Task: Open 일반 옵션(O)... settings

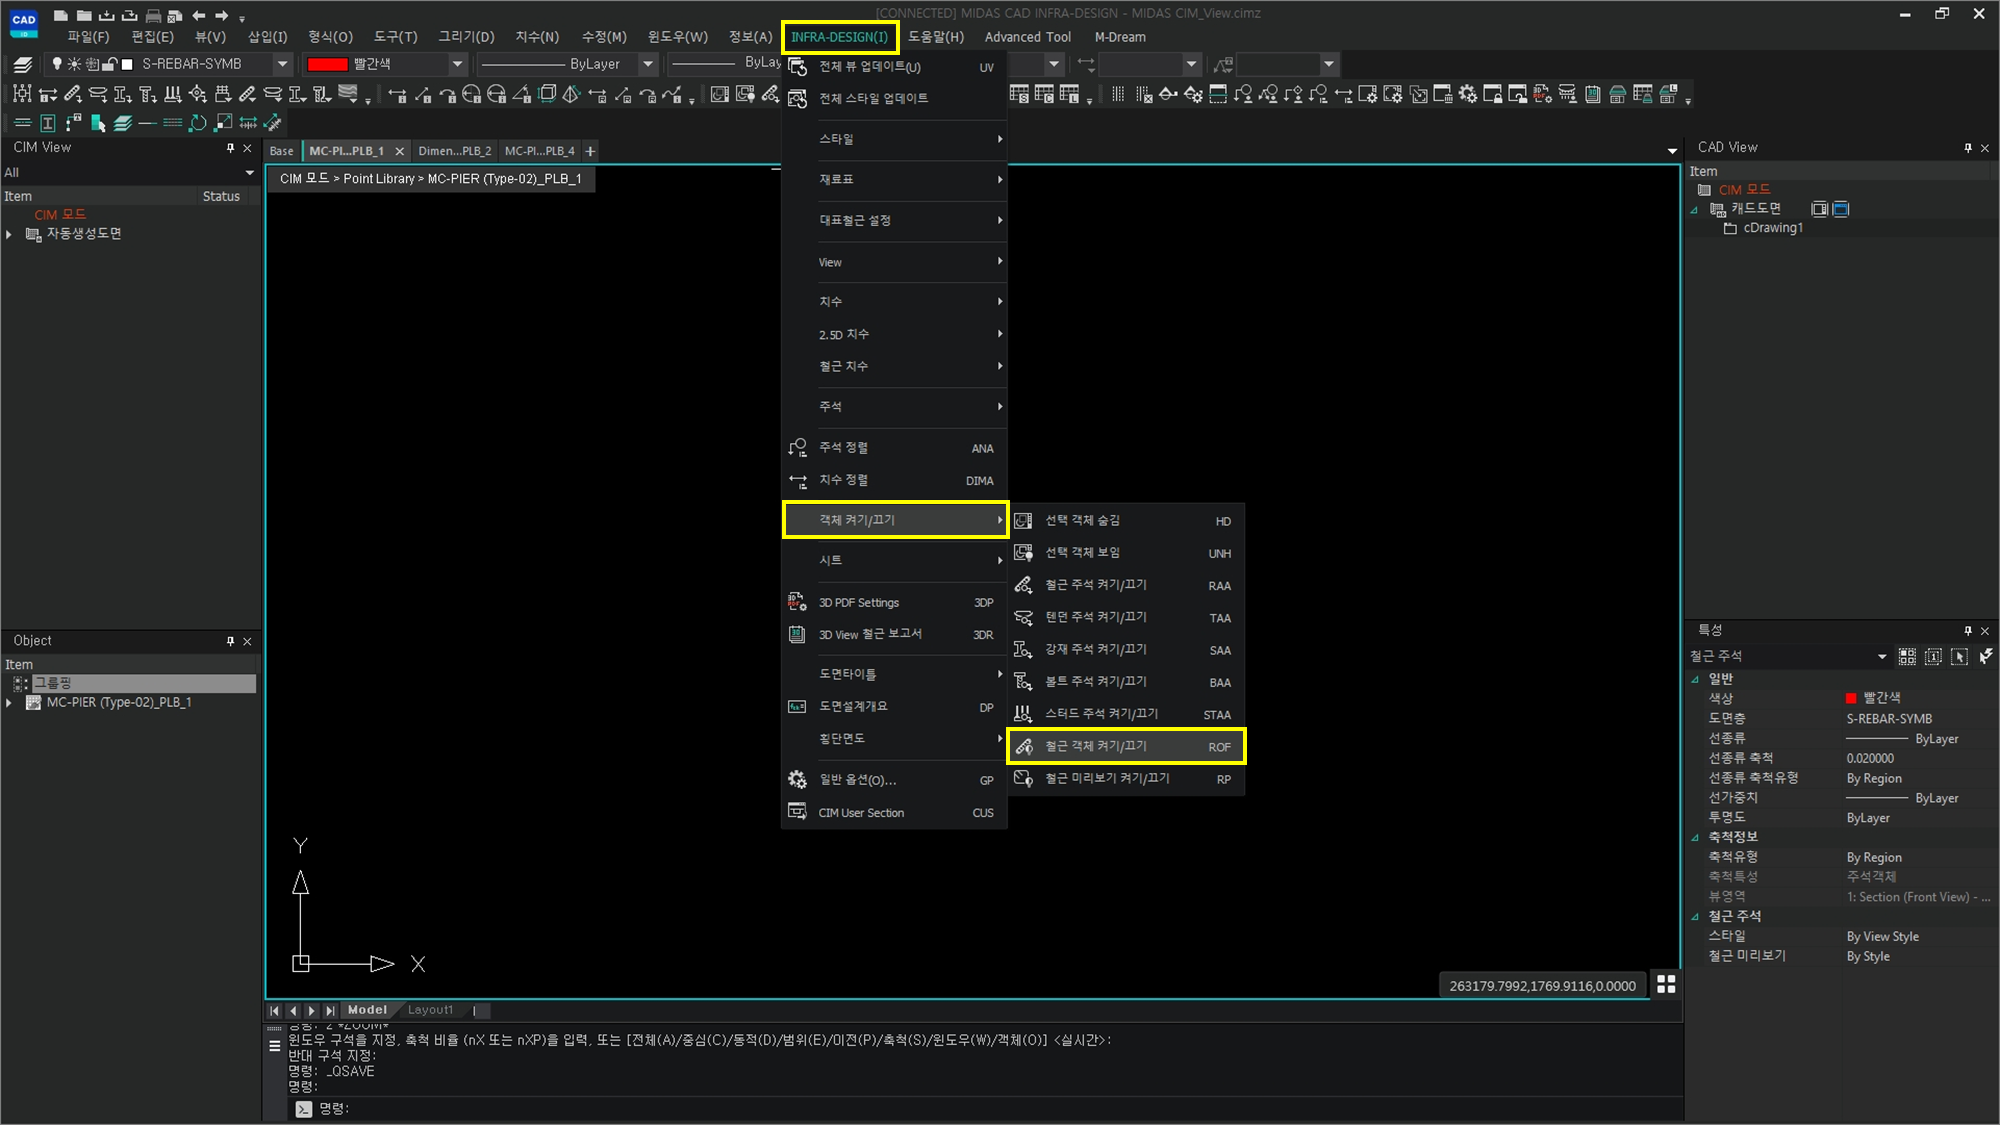Action: point(894,780)
